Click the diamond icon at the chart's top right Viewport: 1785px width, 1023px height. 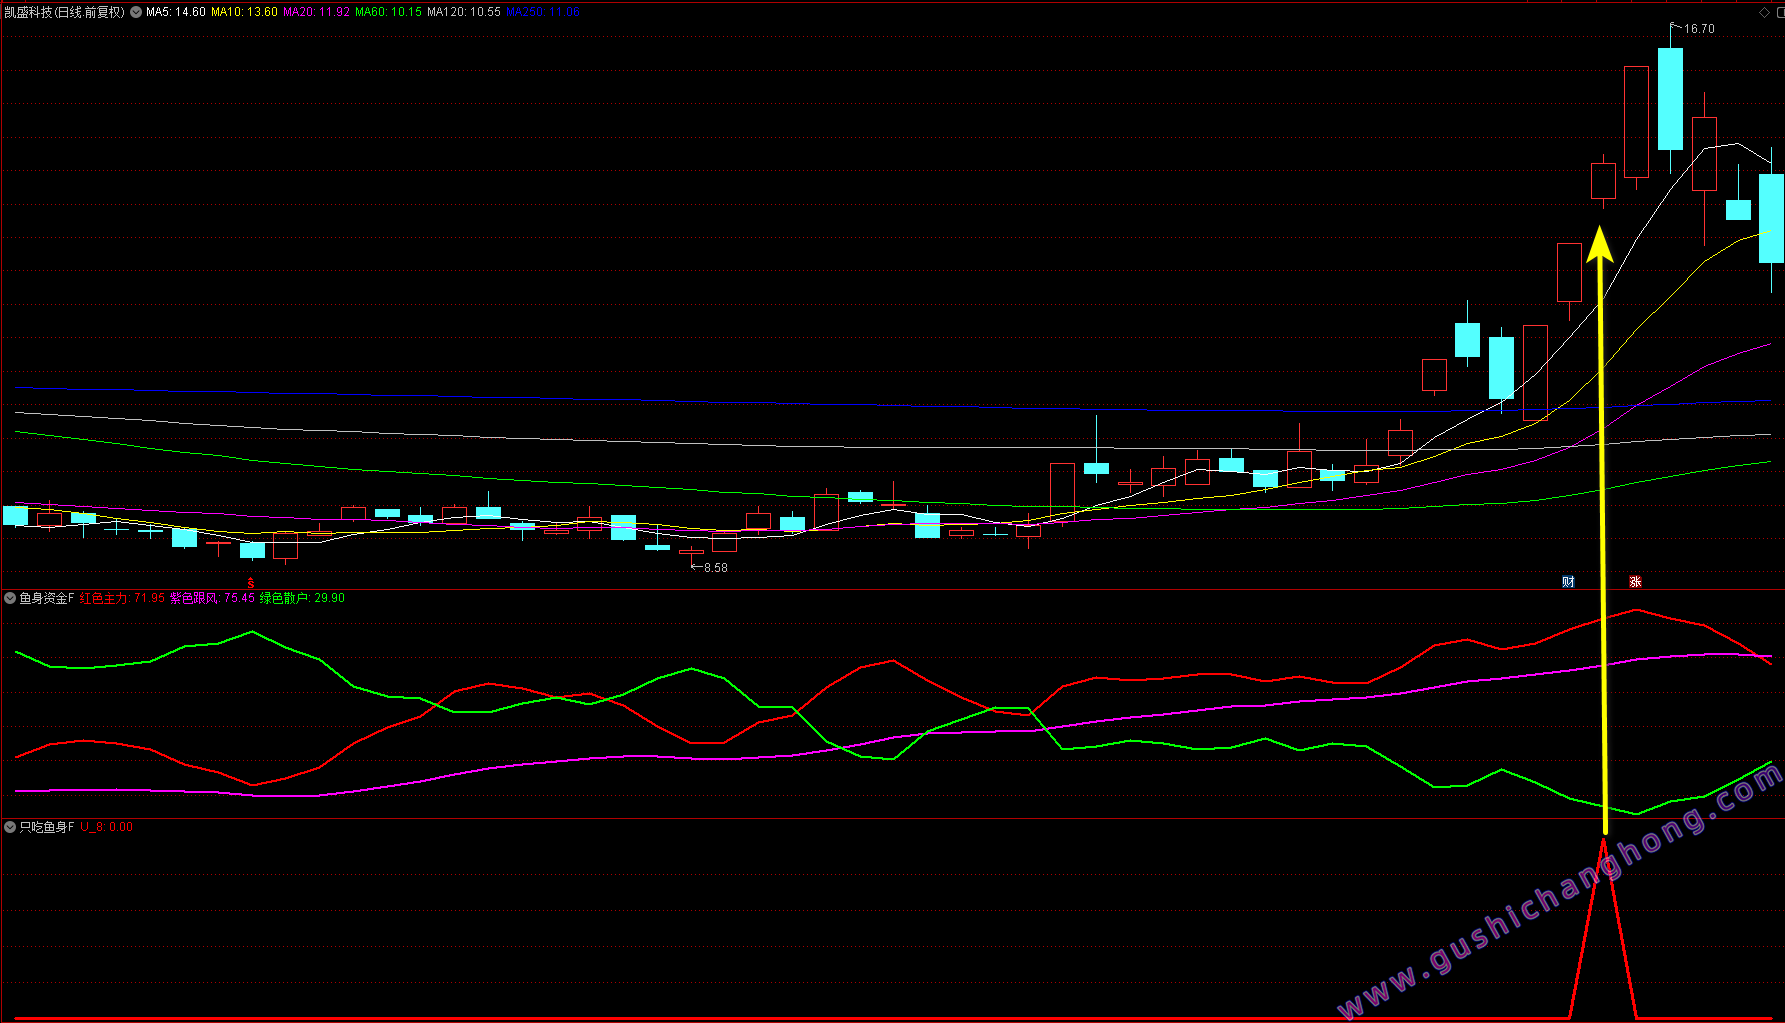(x=1764, y=13)
